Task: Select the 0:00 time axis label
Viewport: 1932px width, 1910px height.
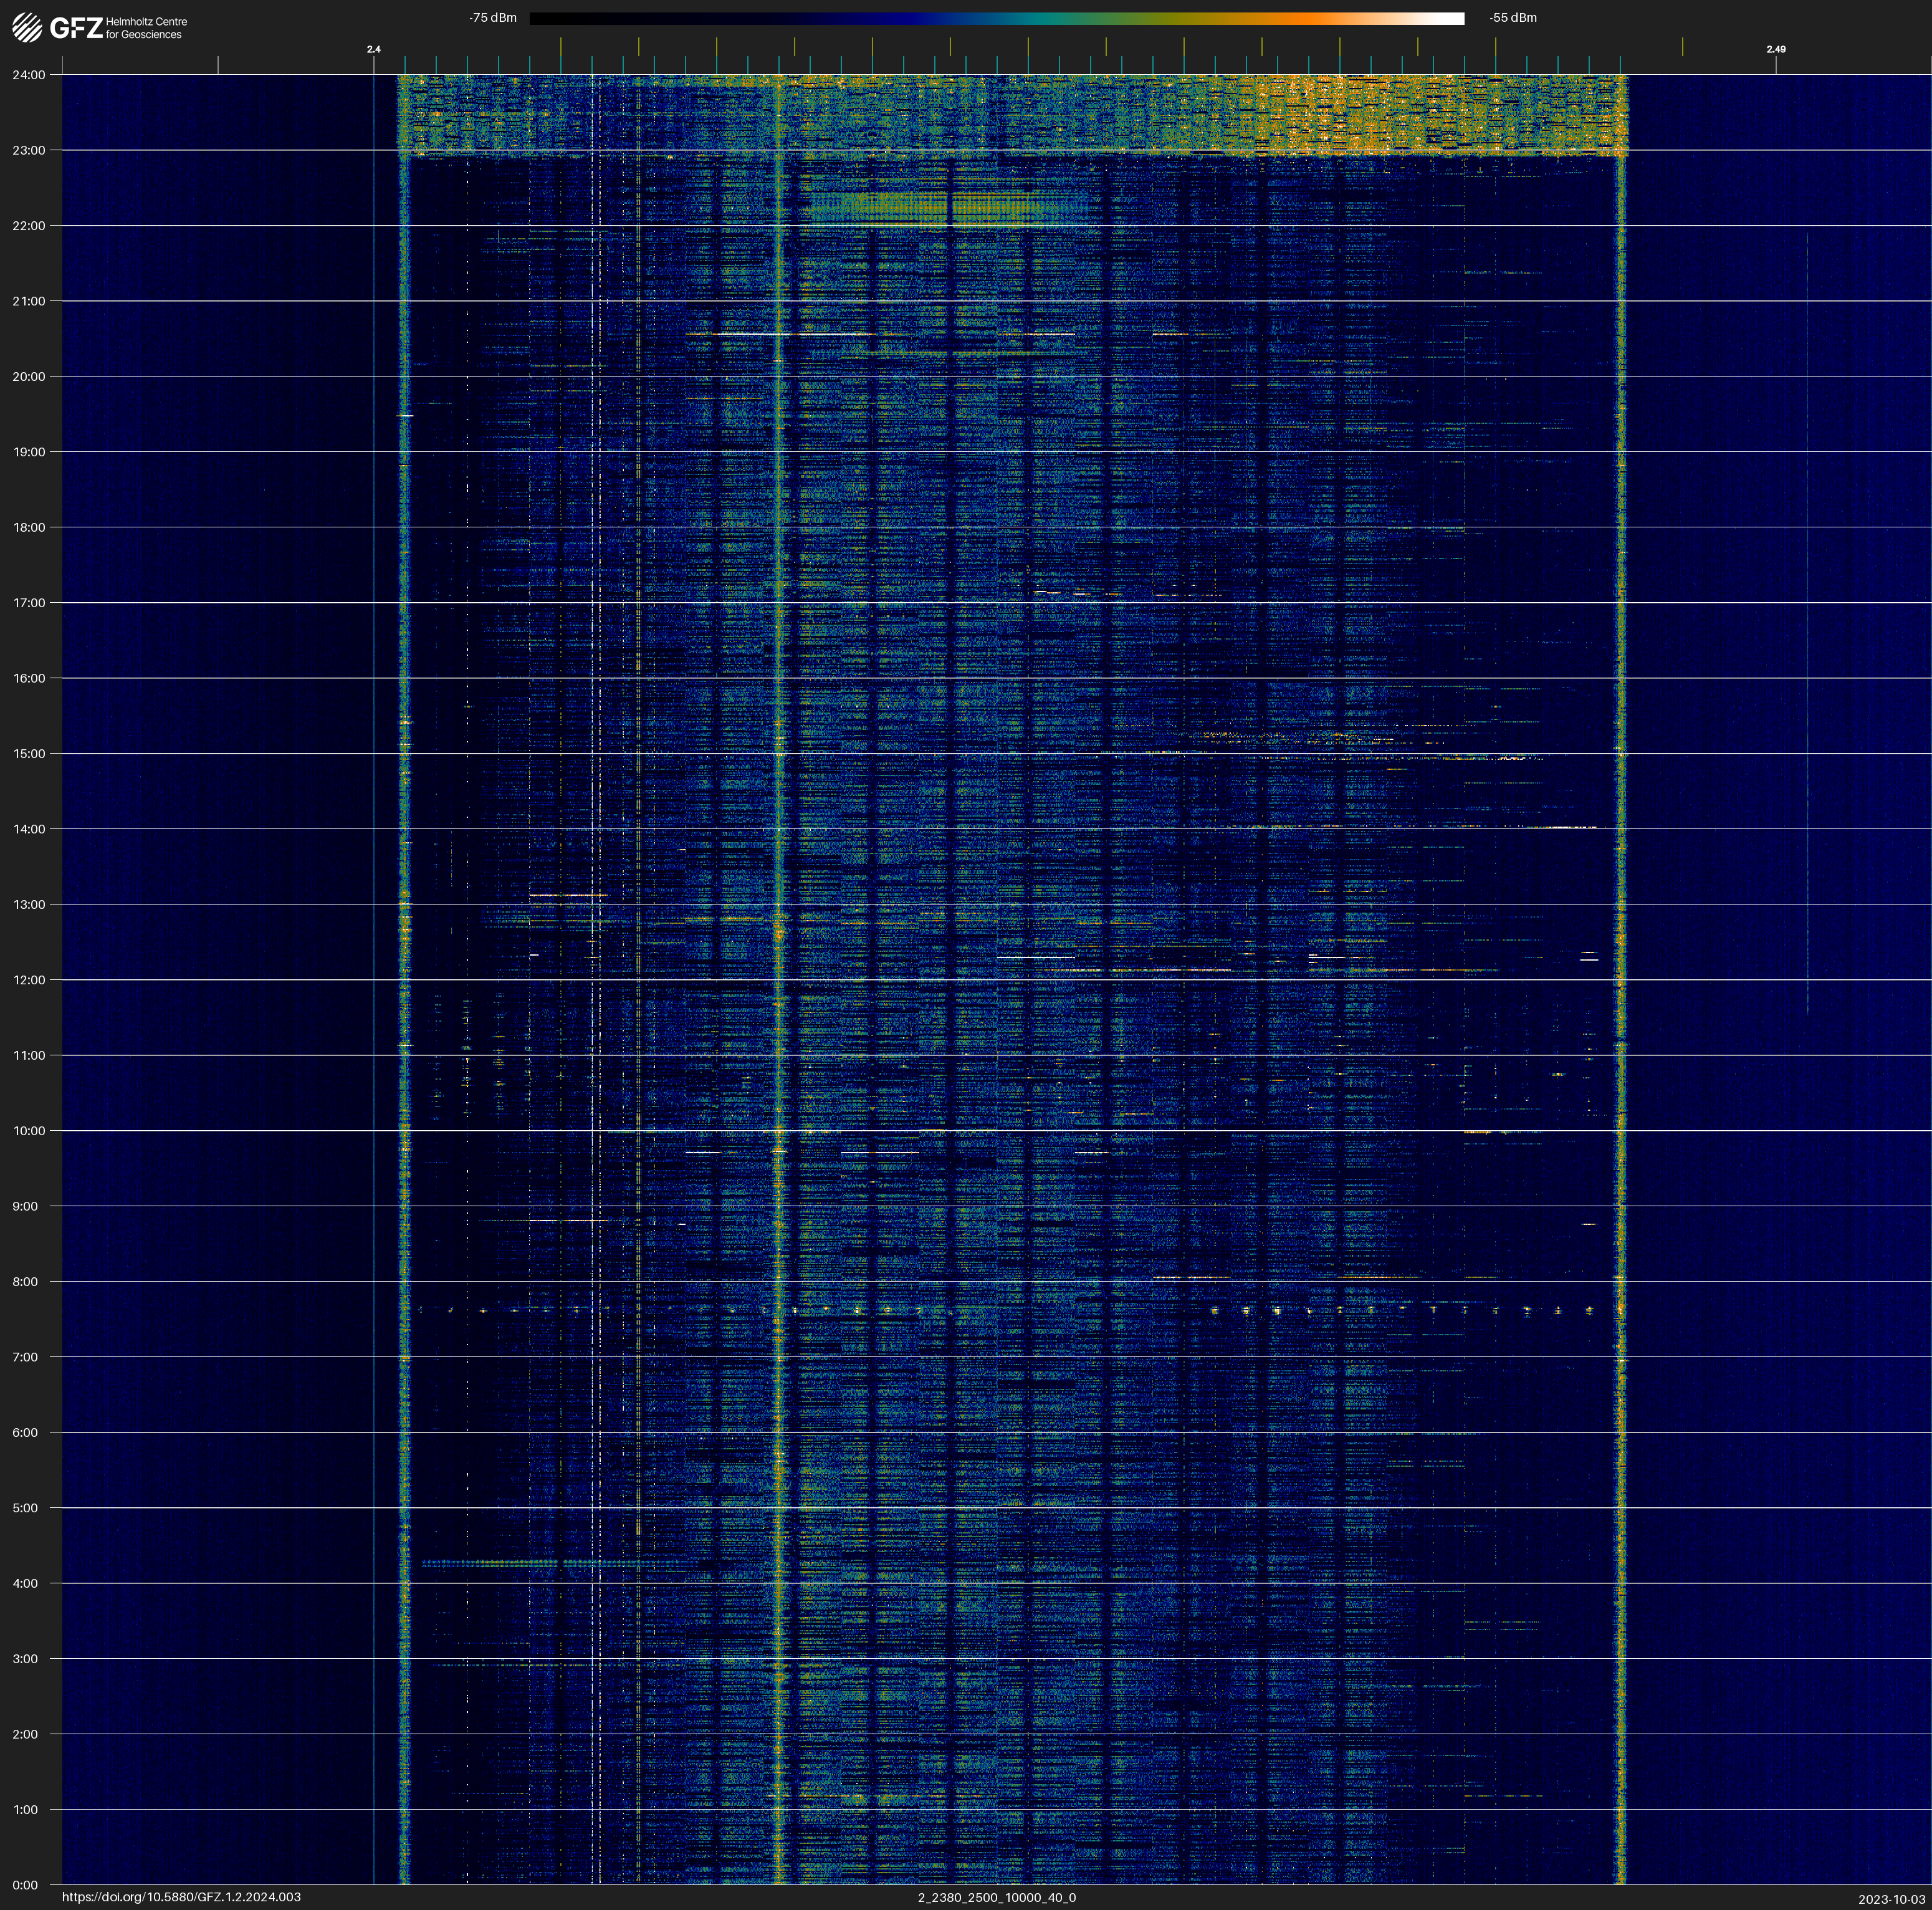Action: pyautogui.click(x=25, y=1885)
